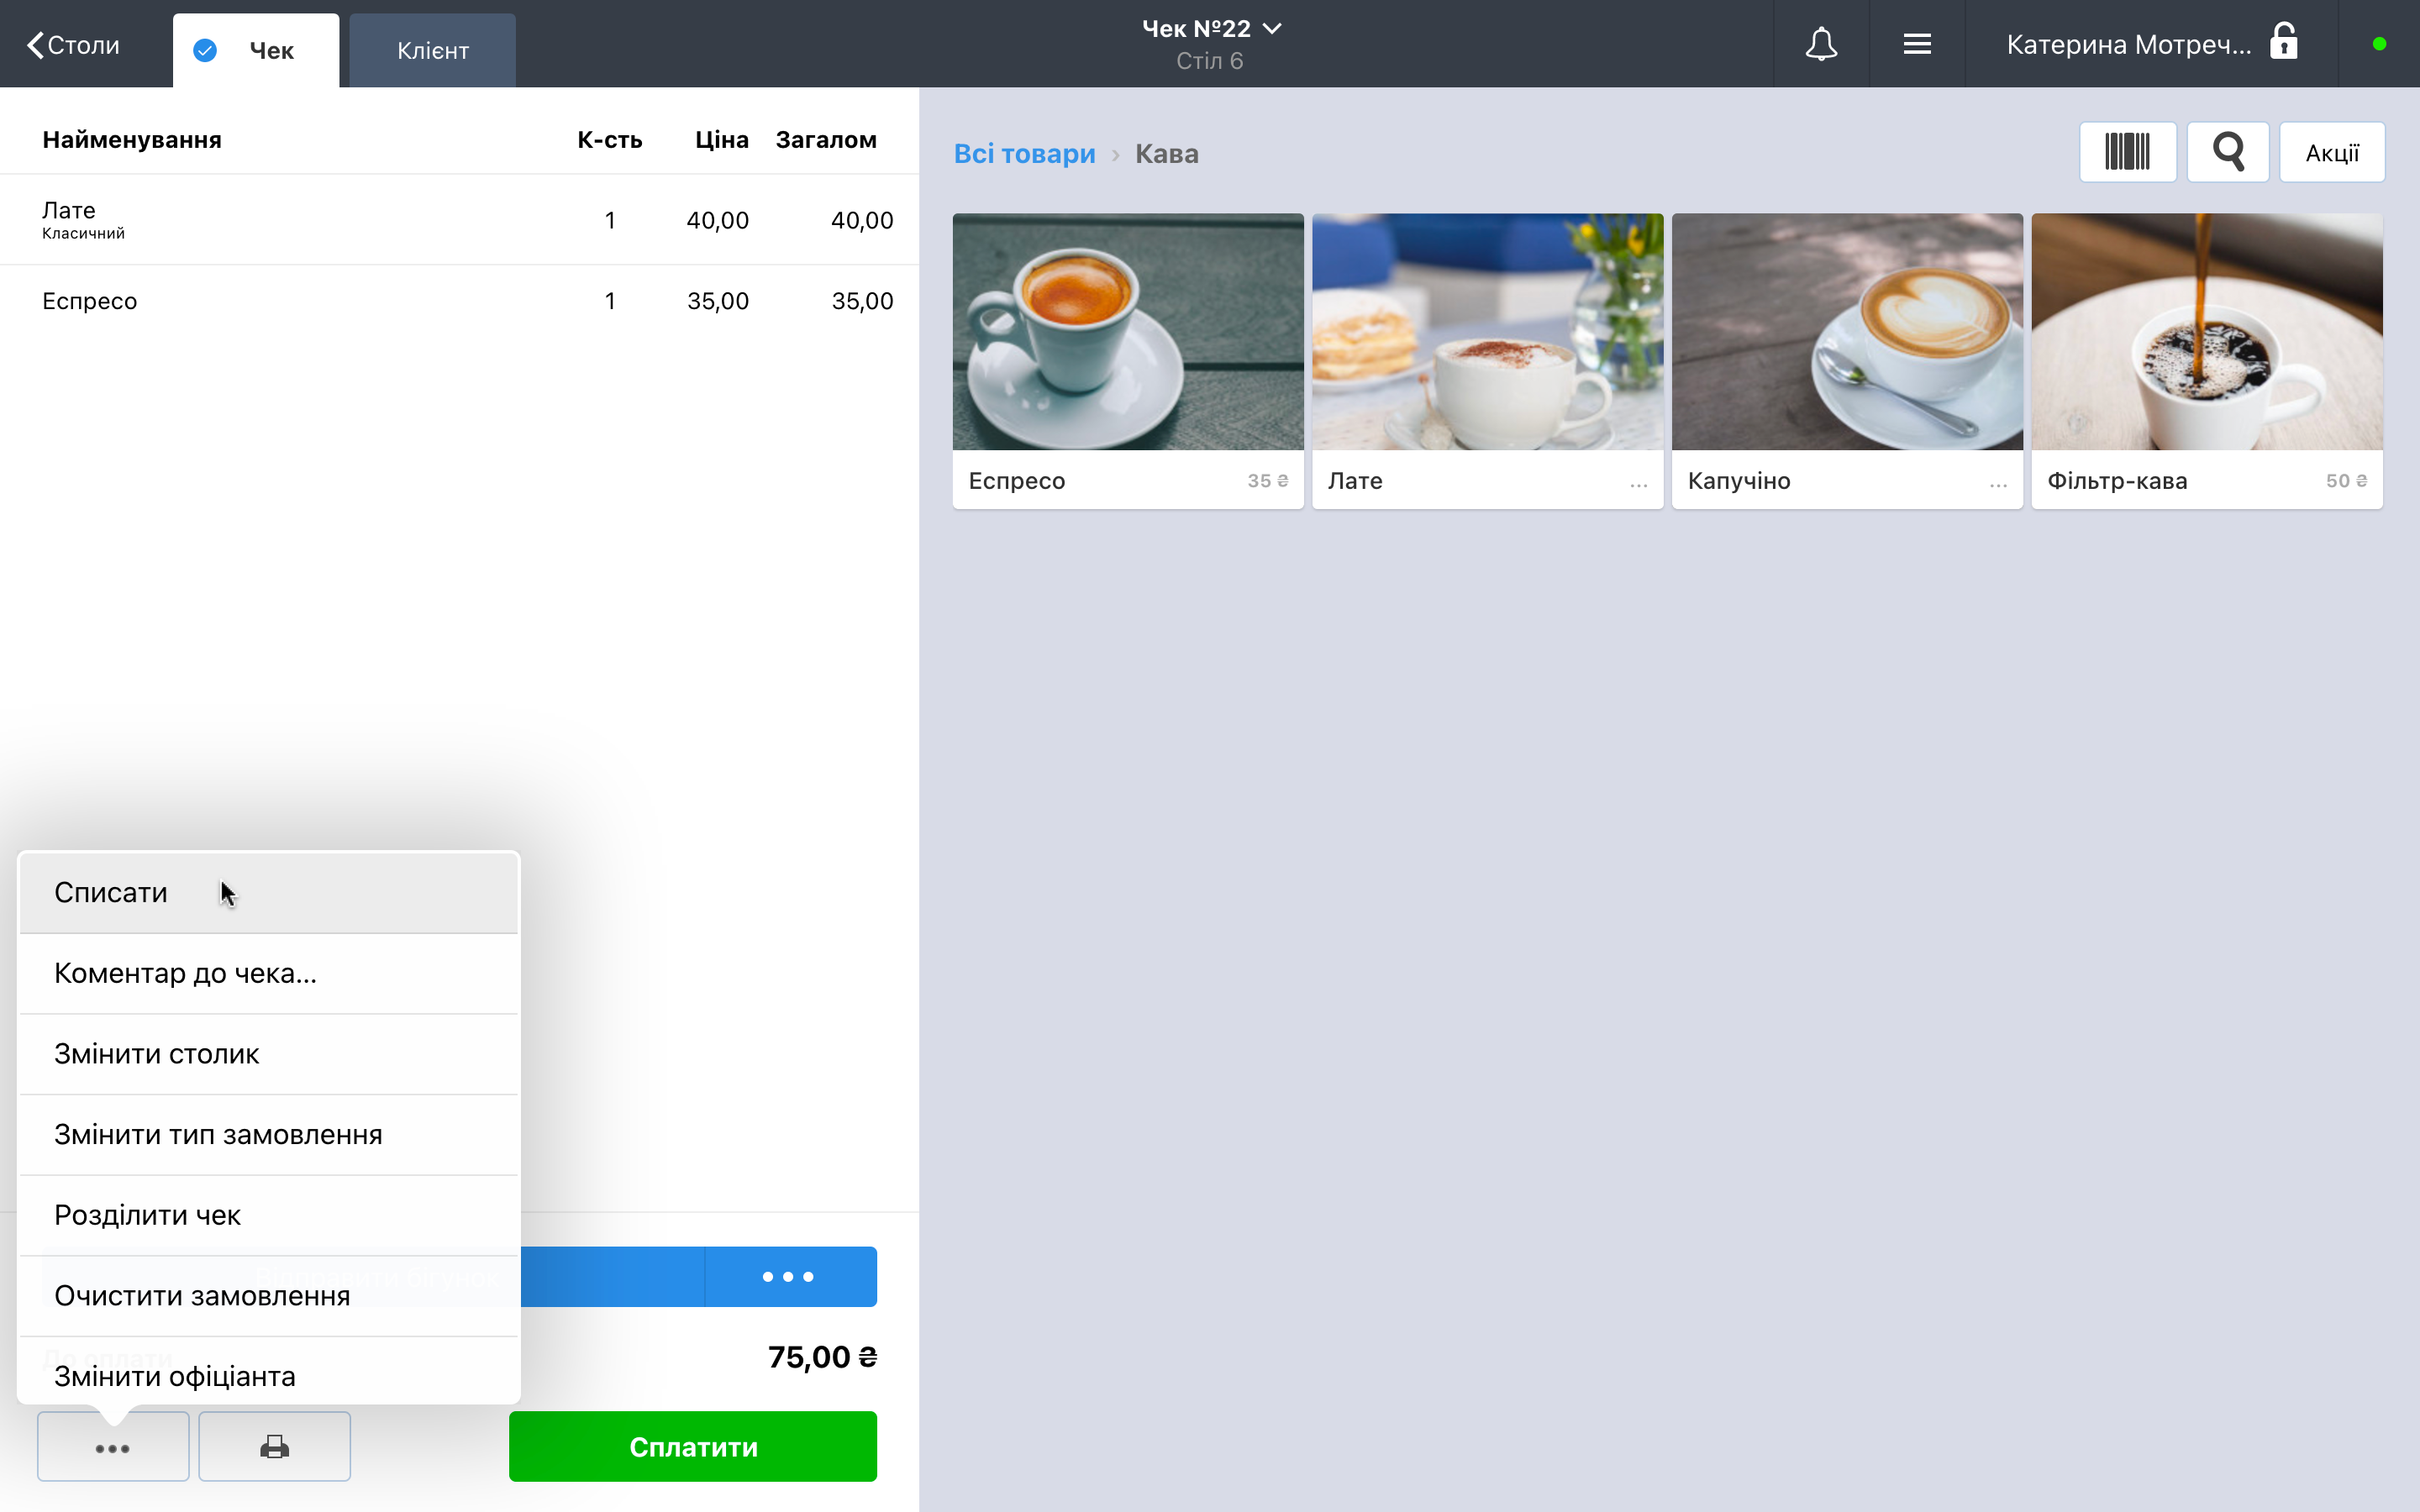Choose Списати from menu

coord(269,892)
